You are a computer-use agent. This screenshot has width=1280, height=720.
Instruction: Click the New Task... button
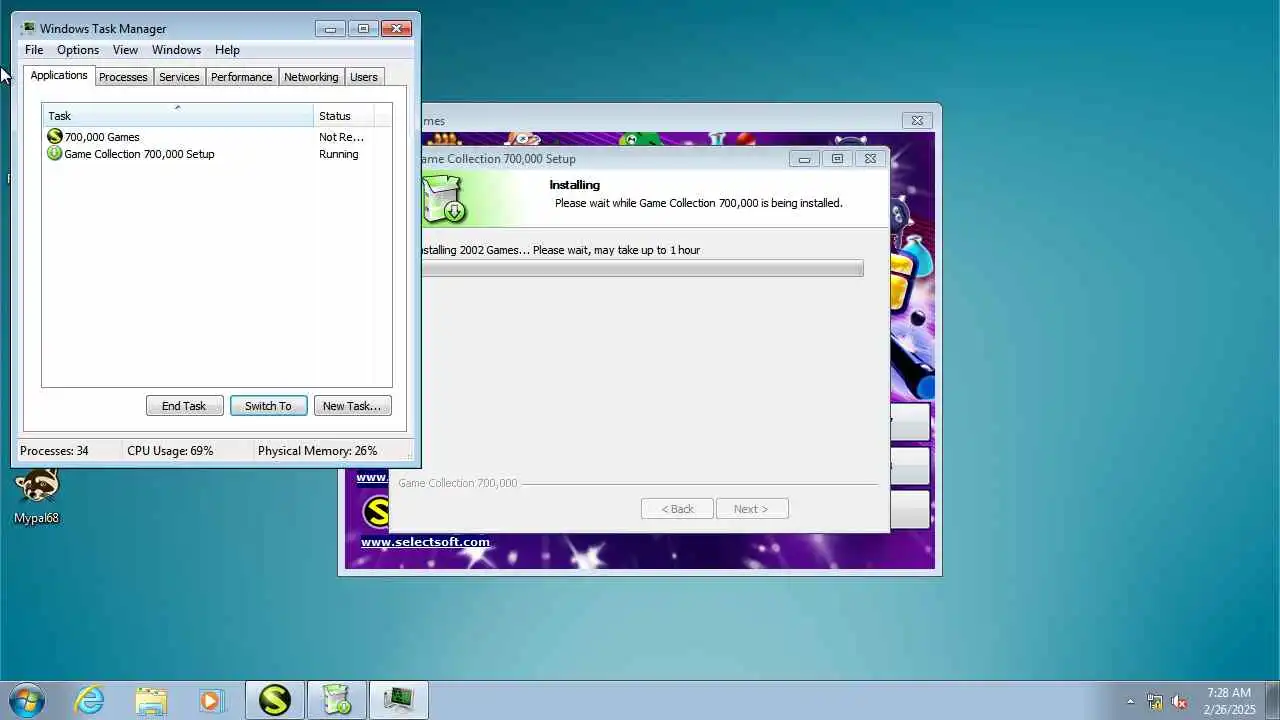pos(352,405)
